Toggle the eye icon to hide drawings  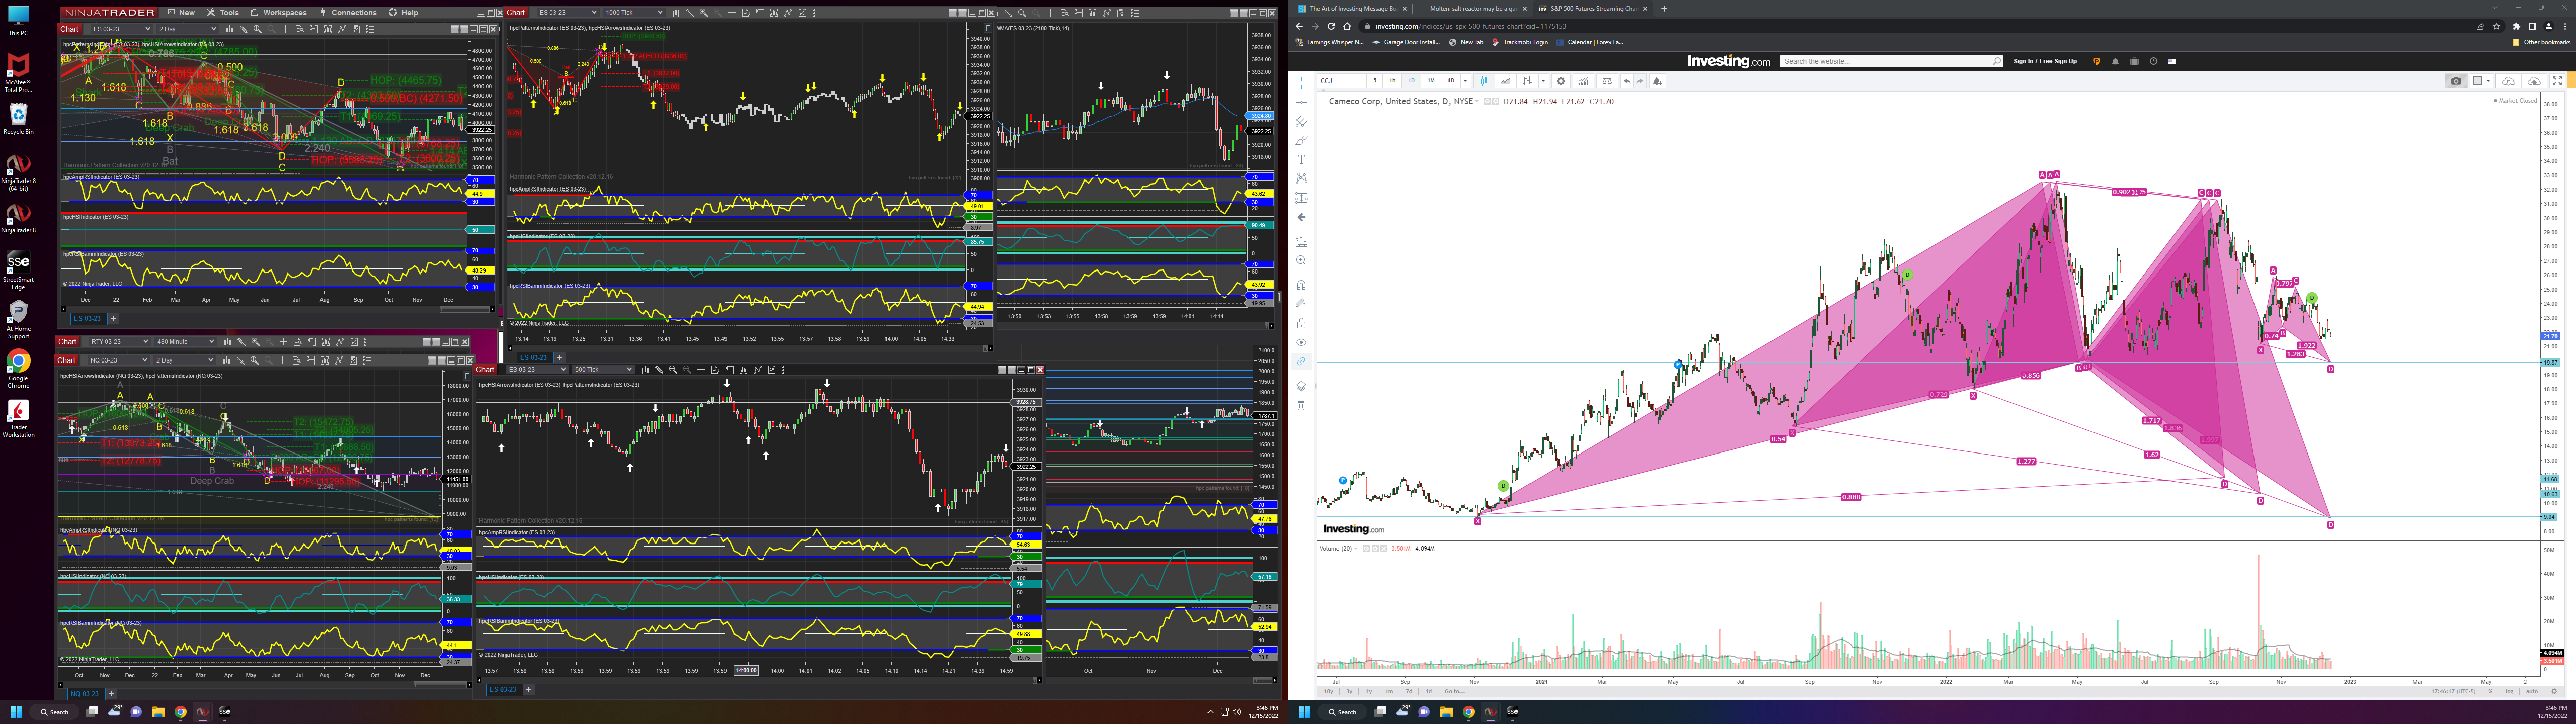coord(1301,343)
